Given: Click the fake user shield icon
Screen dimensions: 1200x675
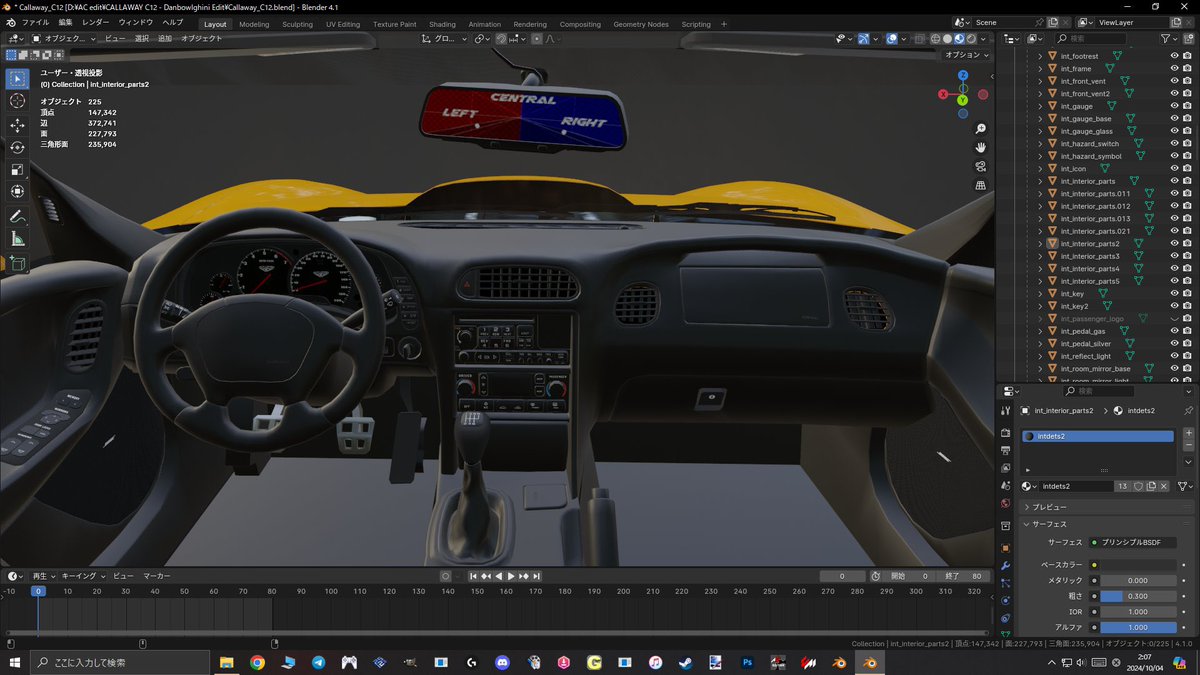Looking at the screenshot, I should (x=1138, y=486).
